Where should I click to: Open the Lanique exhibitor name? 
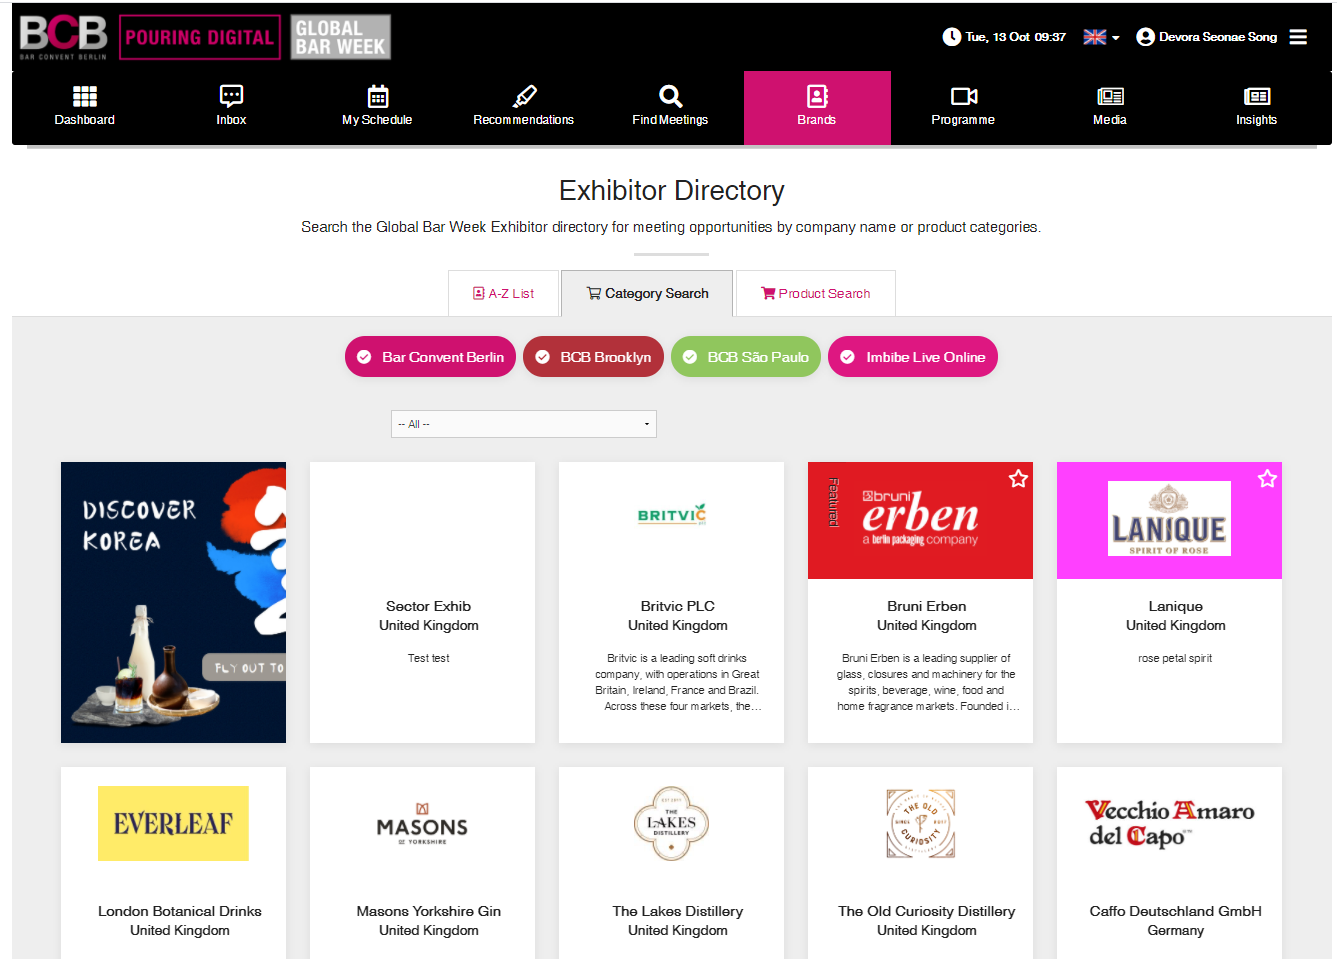[1176, 606]
